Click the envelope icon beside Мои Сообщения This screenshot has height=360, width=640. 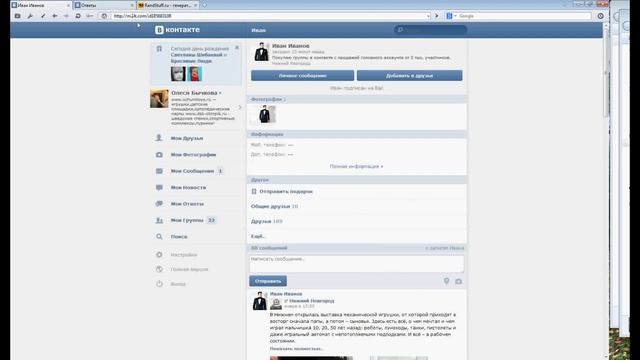pos(159,171)
